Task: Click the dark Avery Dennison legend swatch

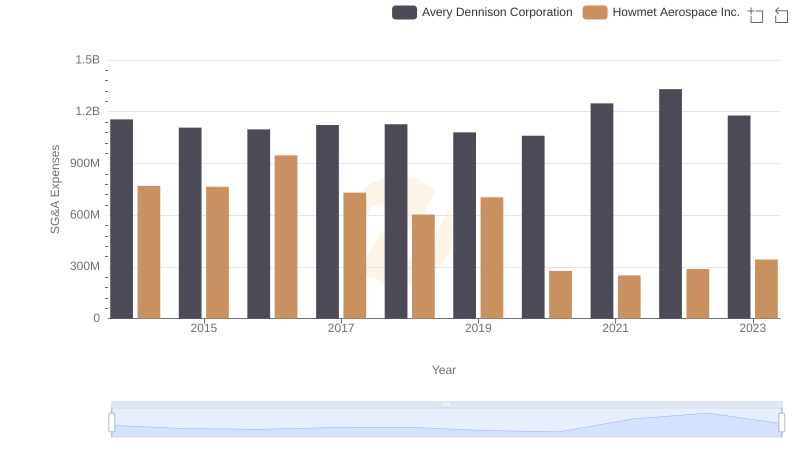Action: click(405, 12)
